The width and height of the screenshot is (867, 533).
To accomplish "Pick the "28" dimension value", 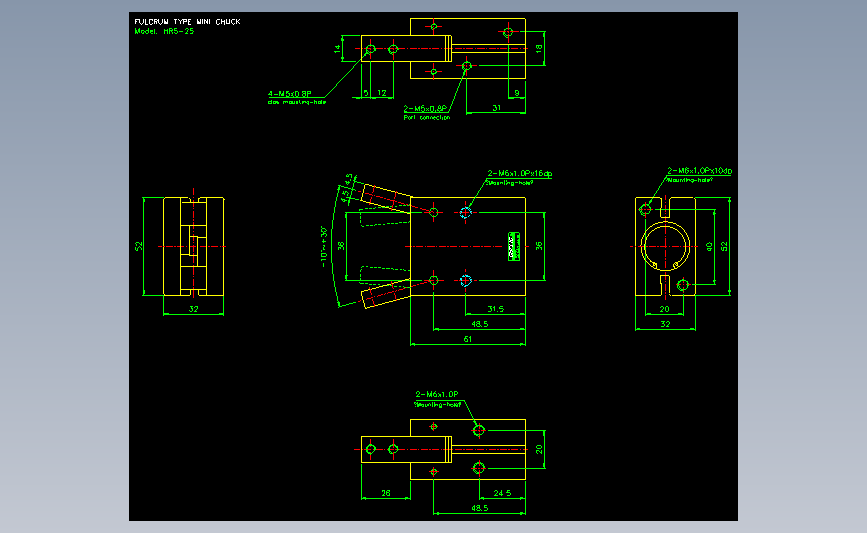I will click(386, 493).
